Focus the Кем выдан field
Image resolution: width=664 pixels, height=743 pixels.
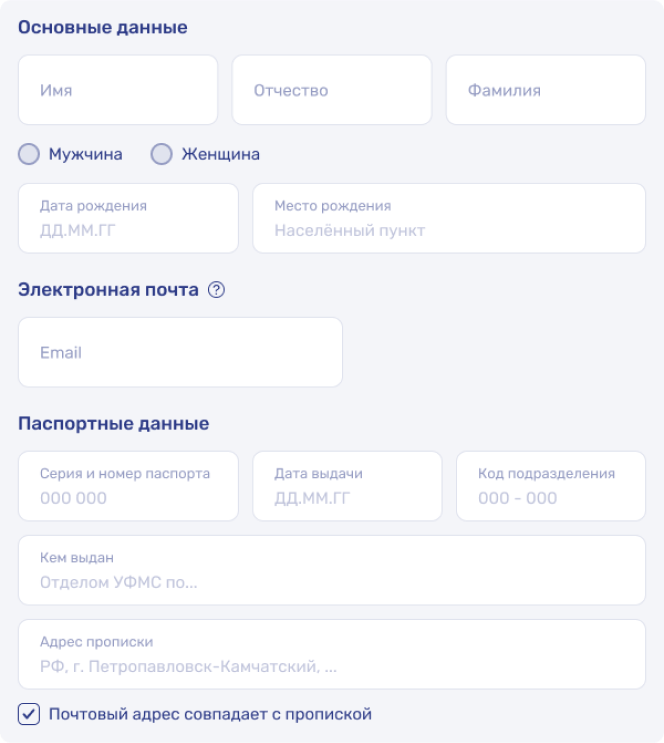click(x=332, y=570)
